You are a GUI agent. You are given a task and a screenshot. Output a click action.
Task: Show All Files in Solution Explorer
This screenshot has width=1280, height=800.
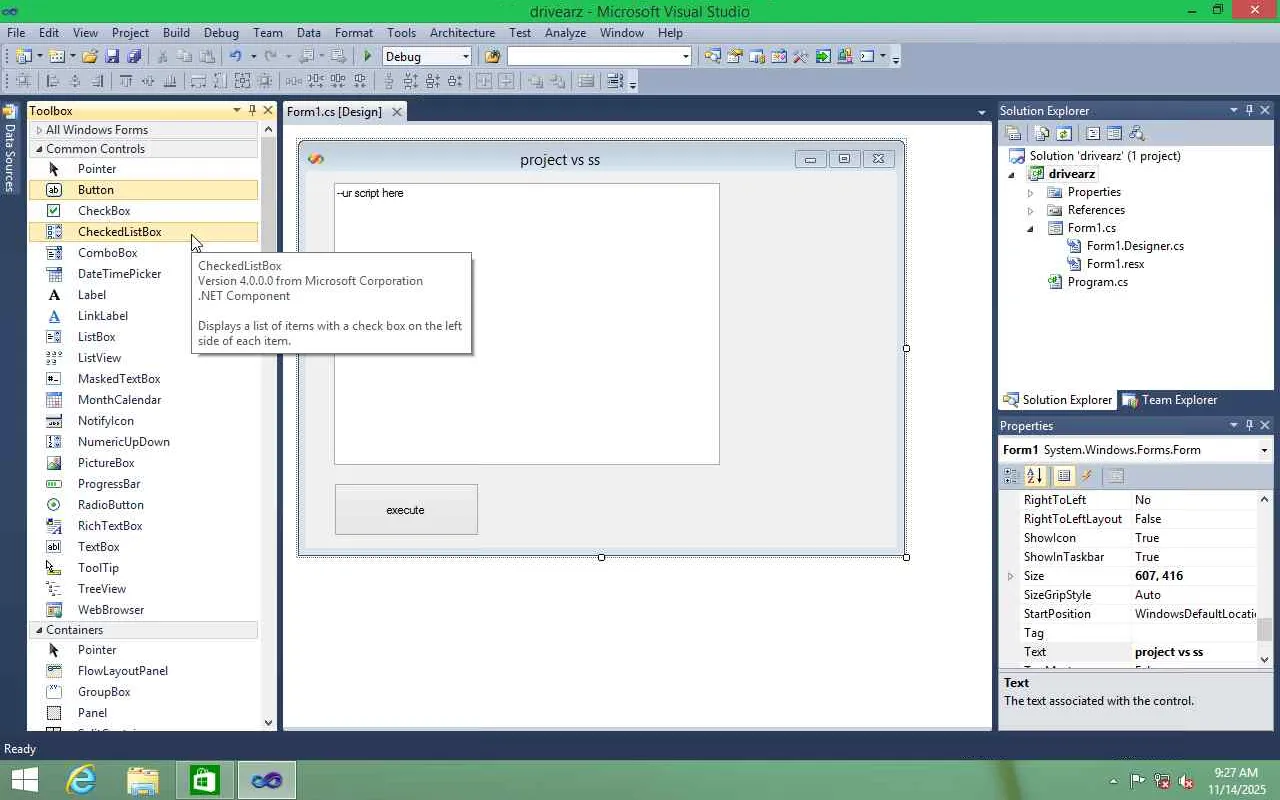pos(1043,134)
